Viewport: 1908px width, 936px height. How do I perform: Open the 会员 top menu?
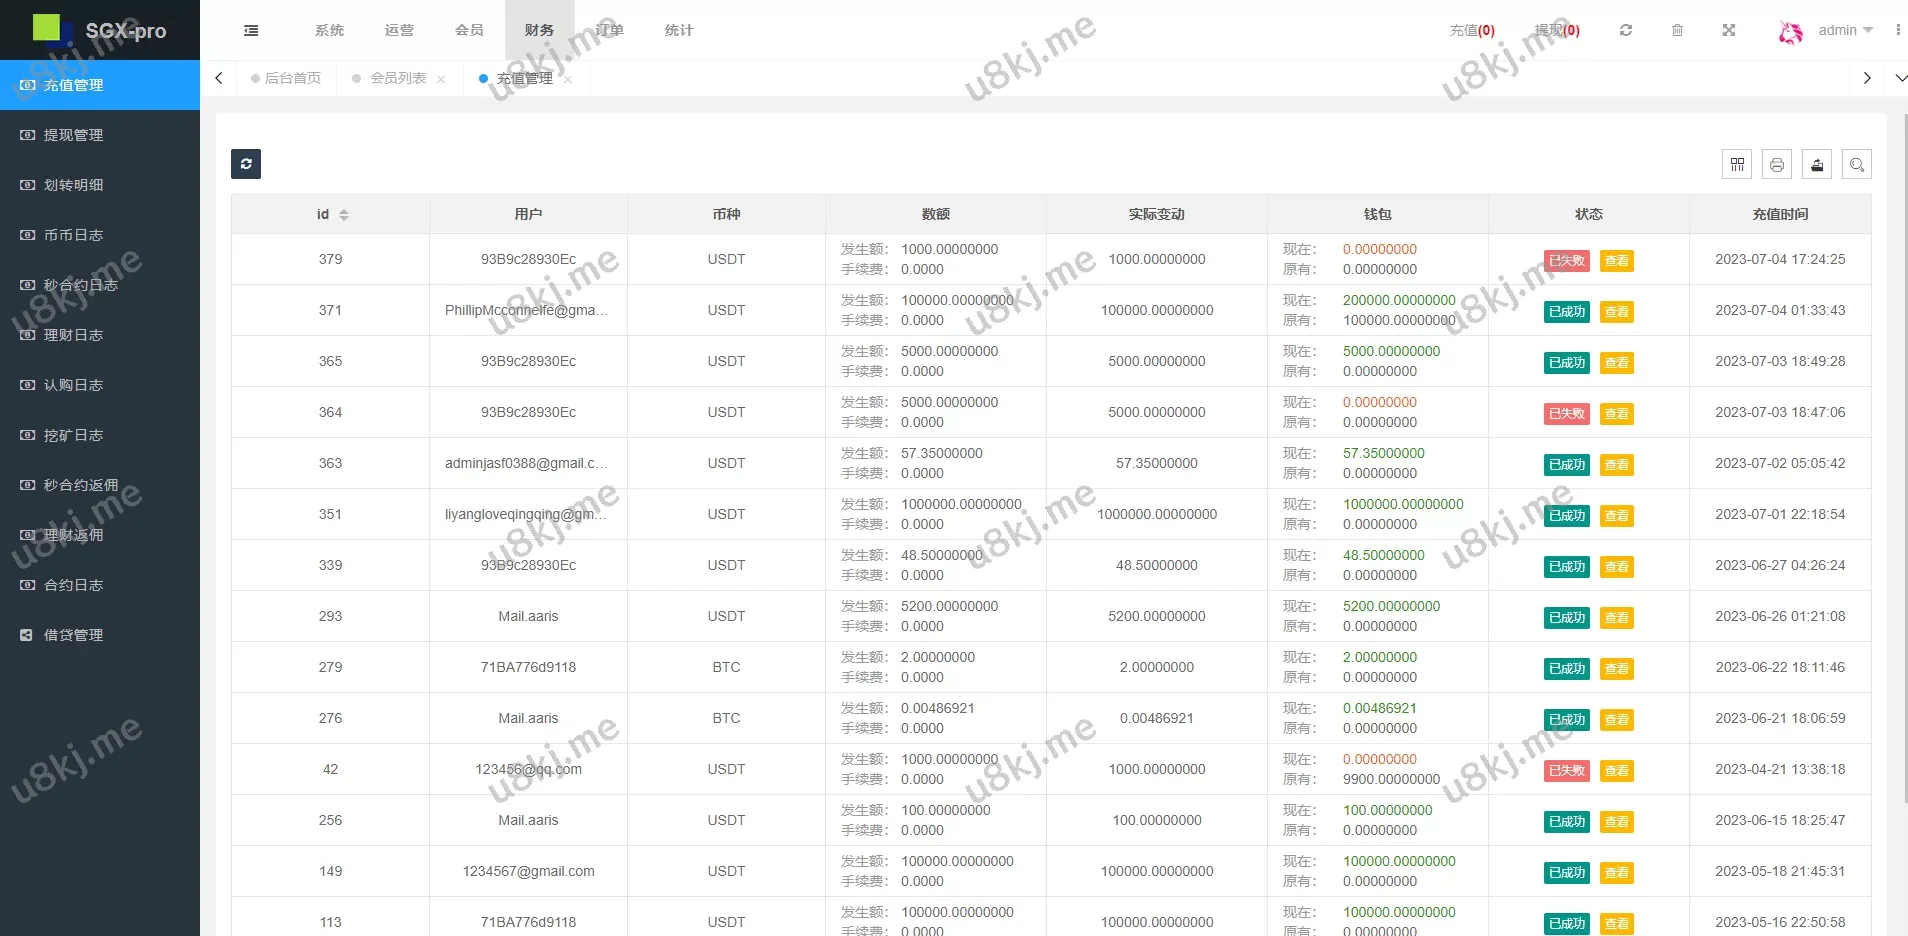(x=469, y=31)
